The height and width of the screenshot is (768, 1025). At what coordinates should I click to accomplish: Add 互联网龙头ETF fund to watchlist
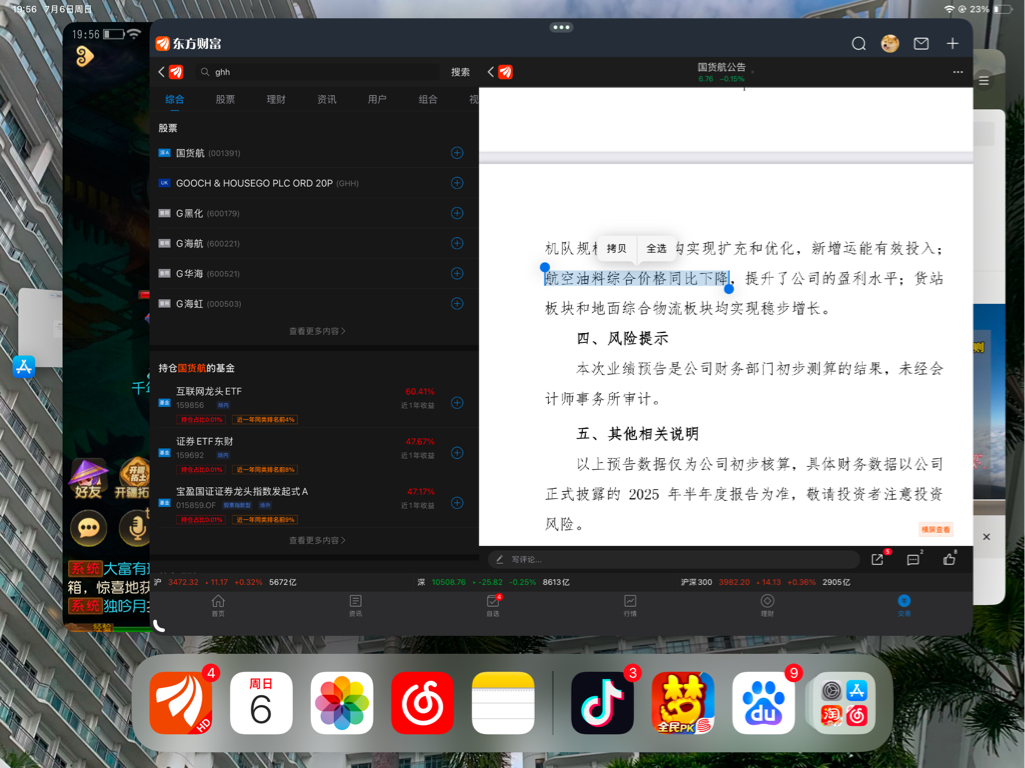457,403
